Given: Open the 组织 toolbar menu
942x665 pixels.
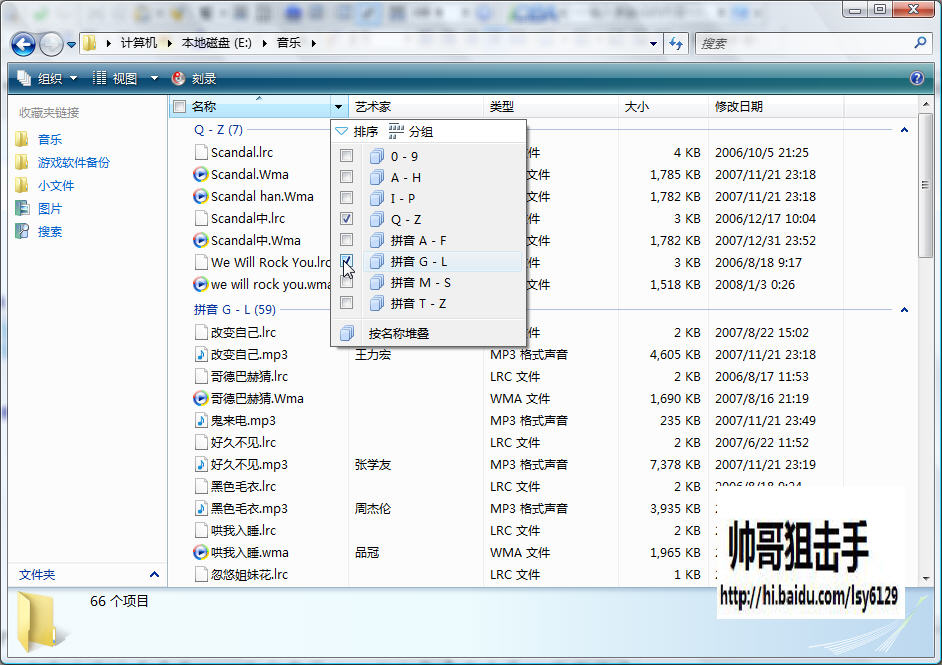Looking at the screenshot, I should point(48,78).
